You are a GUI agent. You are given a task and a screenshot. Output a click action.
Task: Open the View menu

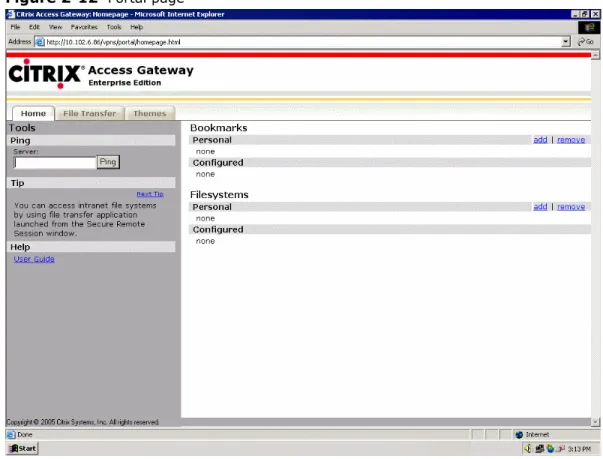[x=55, y=27]
